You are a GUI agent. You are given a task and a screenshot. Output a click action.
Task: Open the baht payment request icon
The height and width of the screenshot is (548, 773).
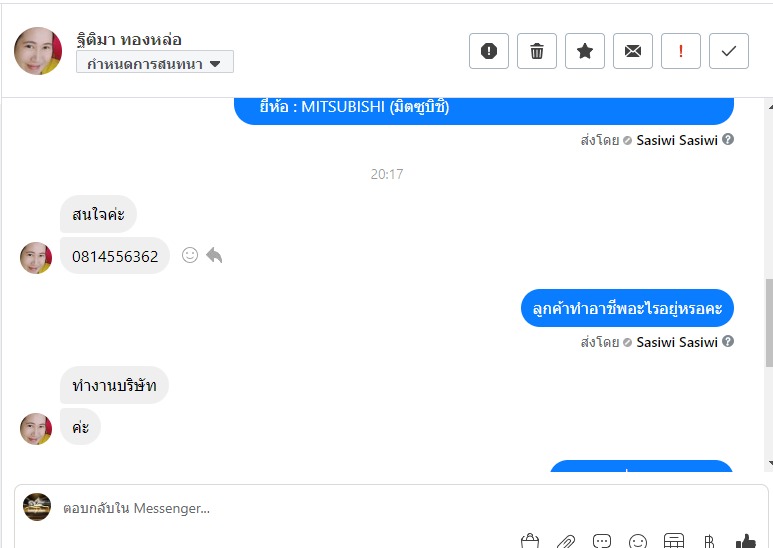click(709, 542)
